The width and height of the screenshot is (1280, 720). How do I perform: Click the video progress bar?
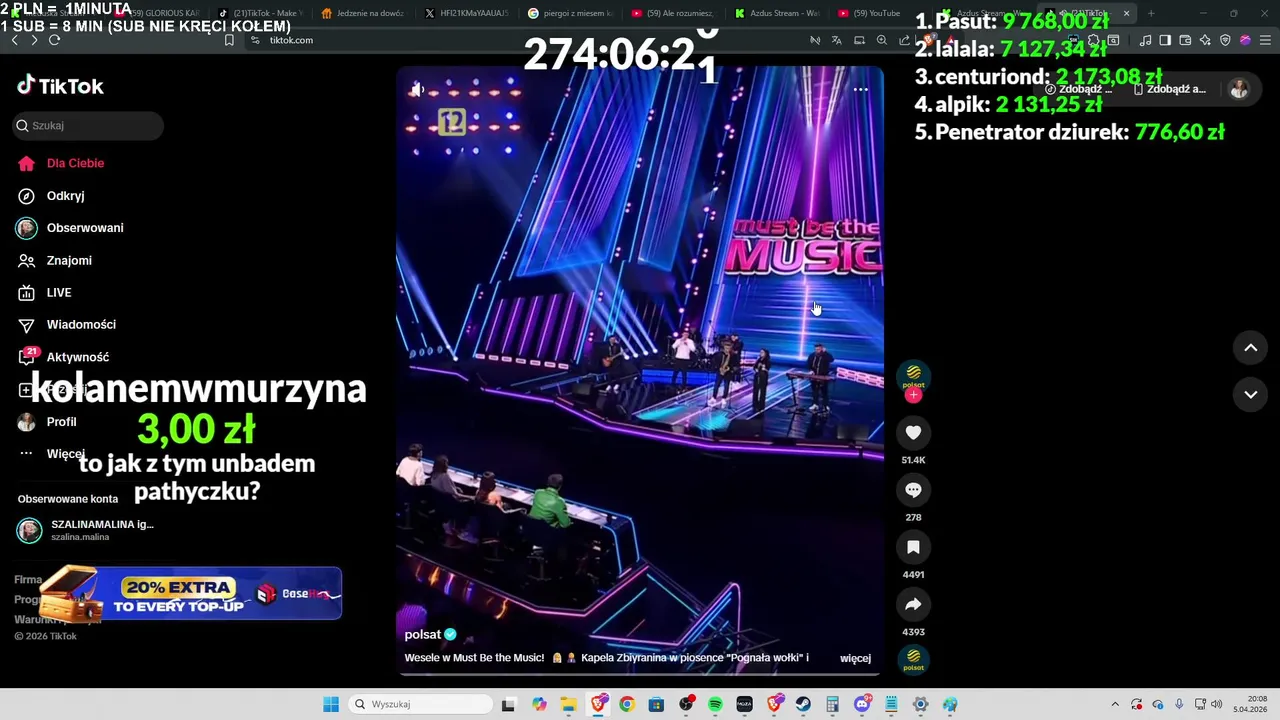640,674
